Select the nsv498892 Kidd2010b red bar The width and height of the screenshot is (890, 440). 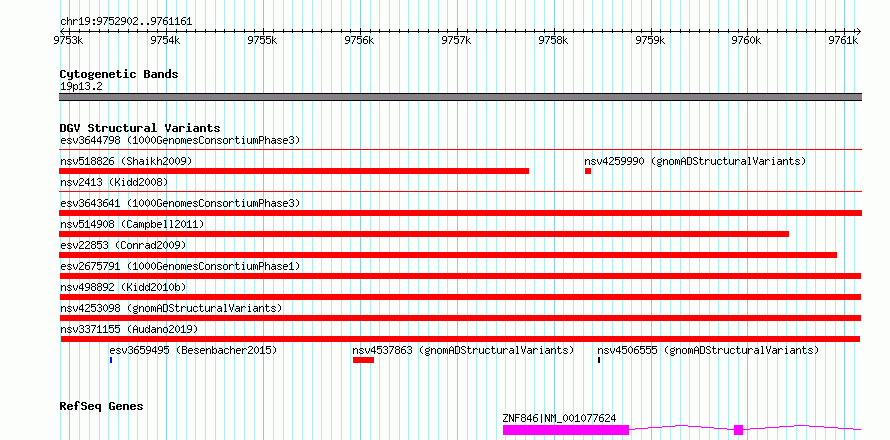click(x=460, y=297)
